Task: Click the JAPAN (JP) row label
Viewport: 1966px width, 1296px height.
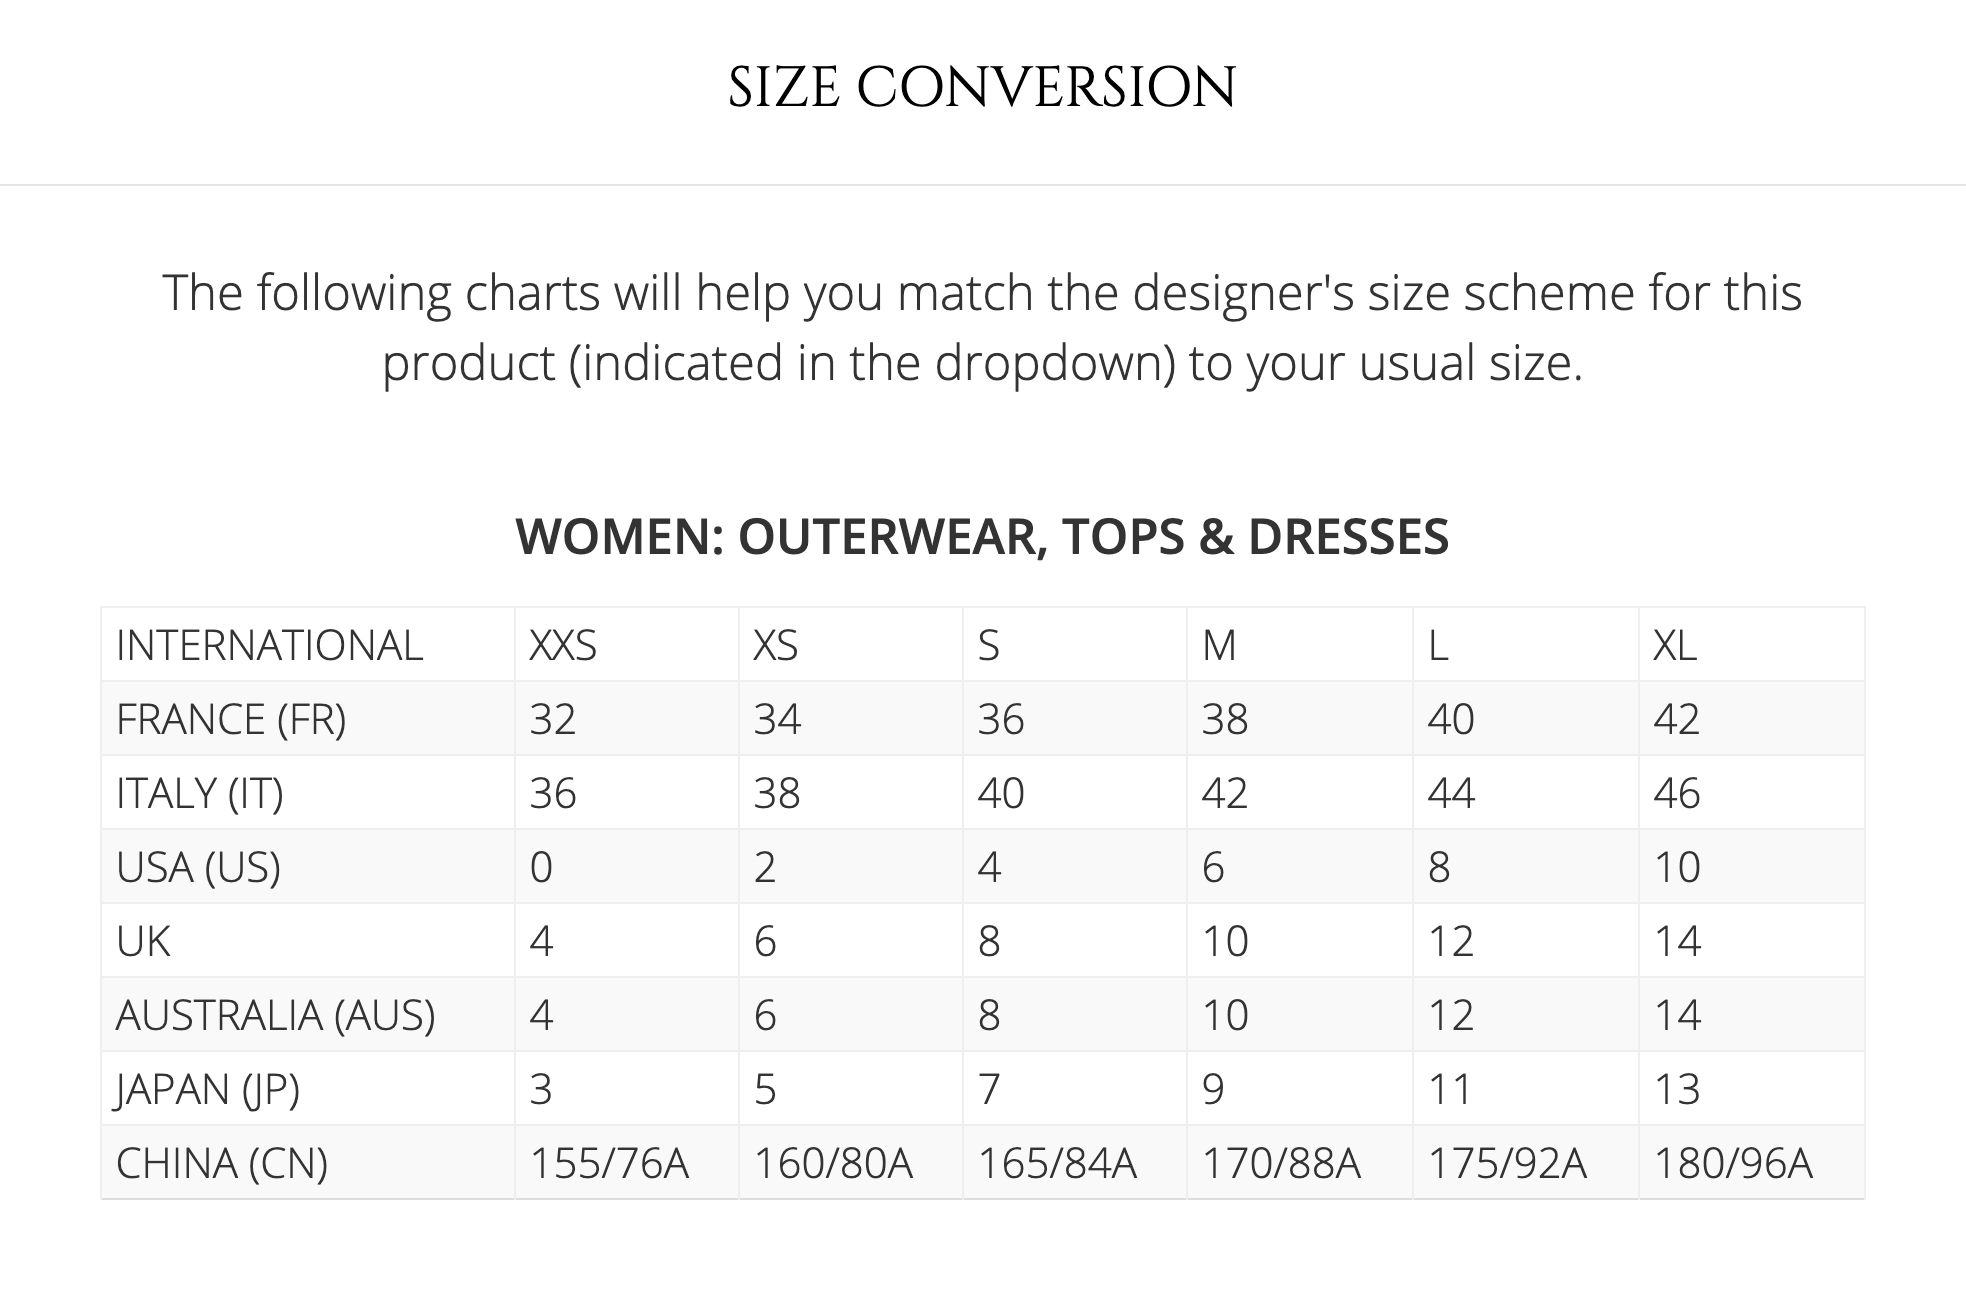Action: click(x=308, y=1089)
